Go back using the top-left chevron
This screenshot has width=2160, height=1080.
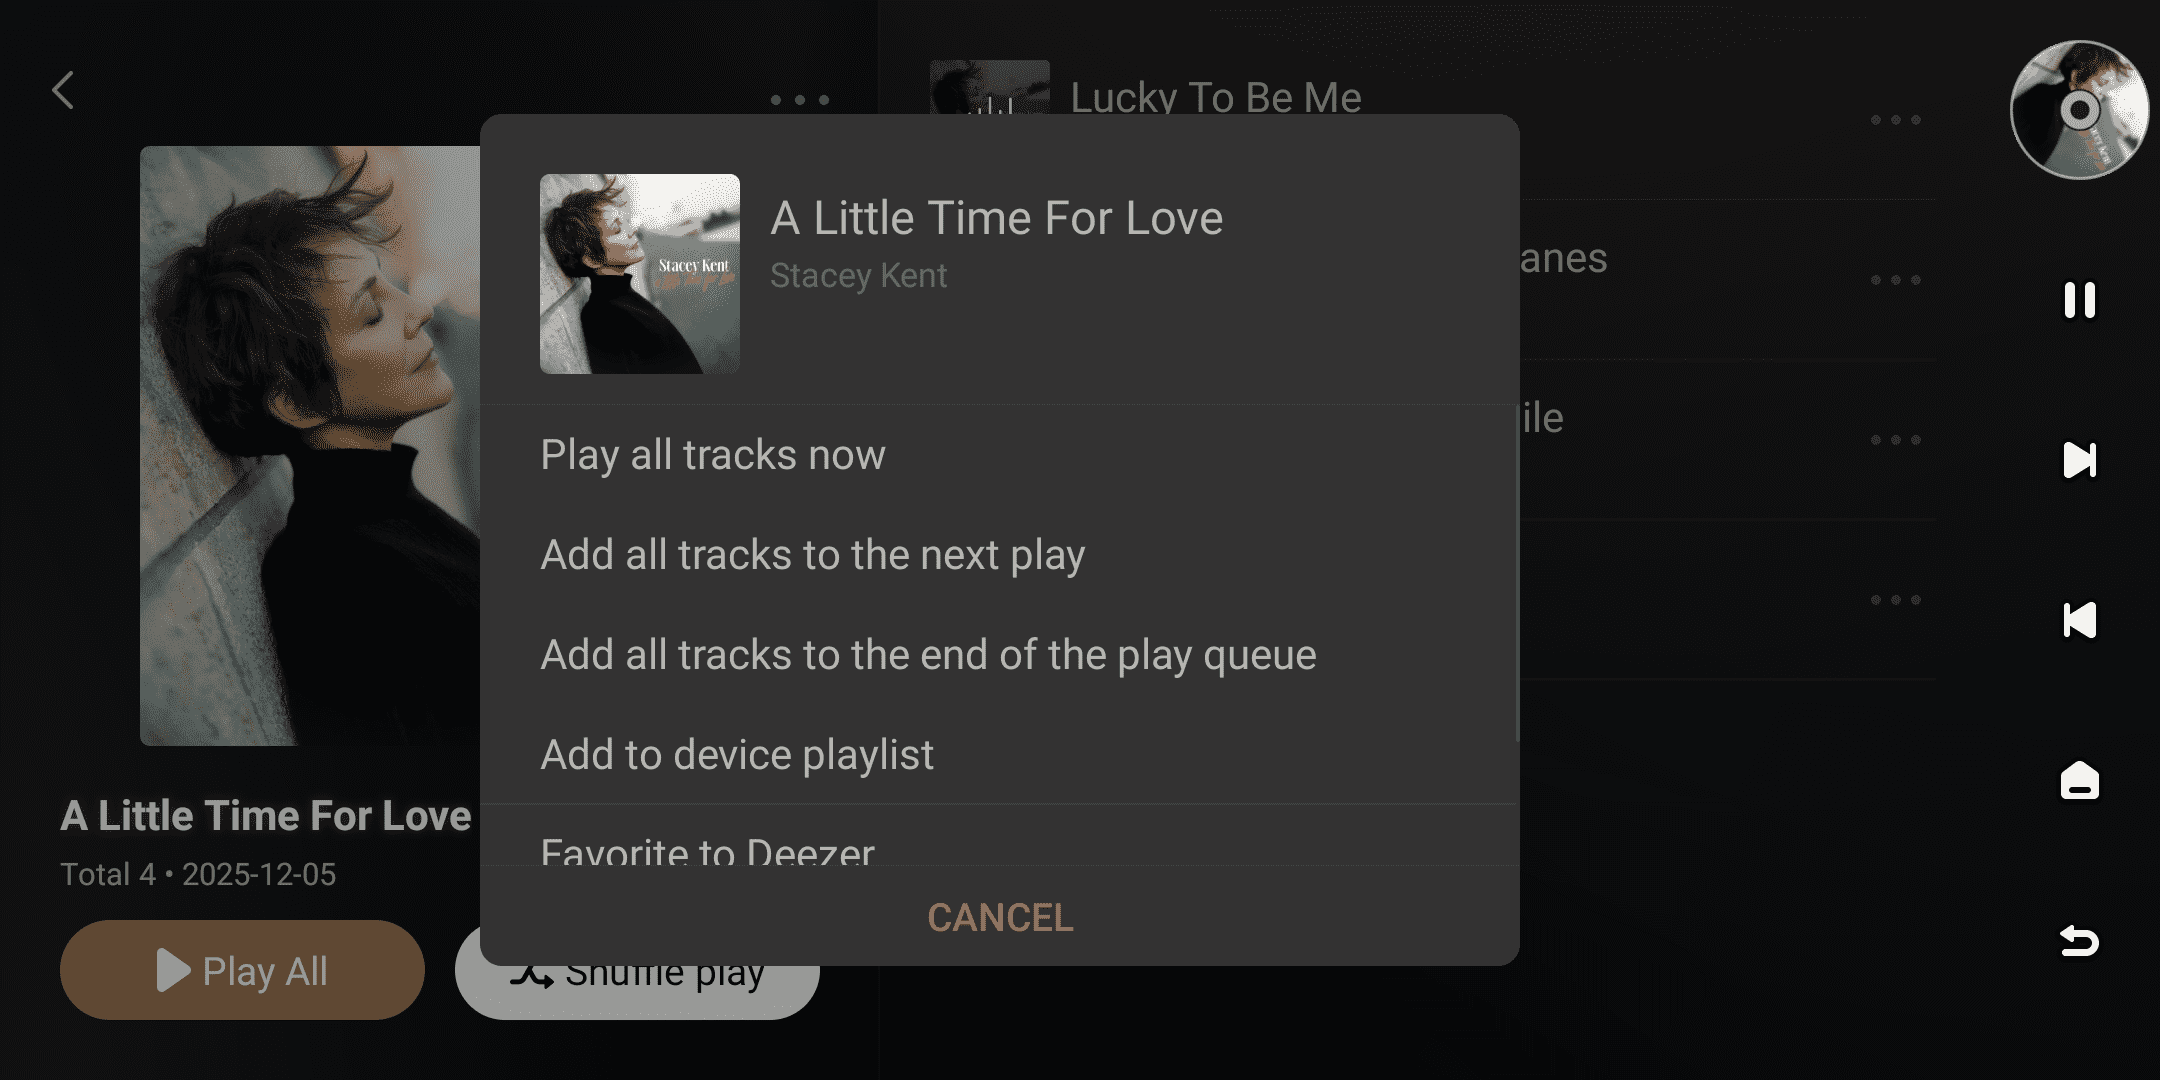tap(63, 90)
